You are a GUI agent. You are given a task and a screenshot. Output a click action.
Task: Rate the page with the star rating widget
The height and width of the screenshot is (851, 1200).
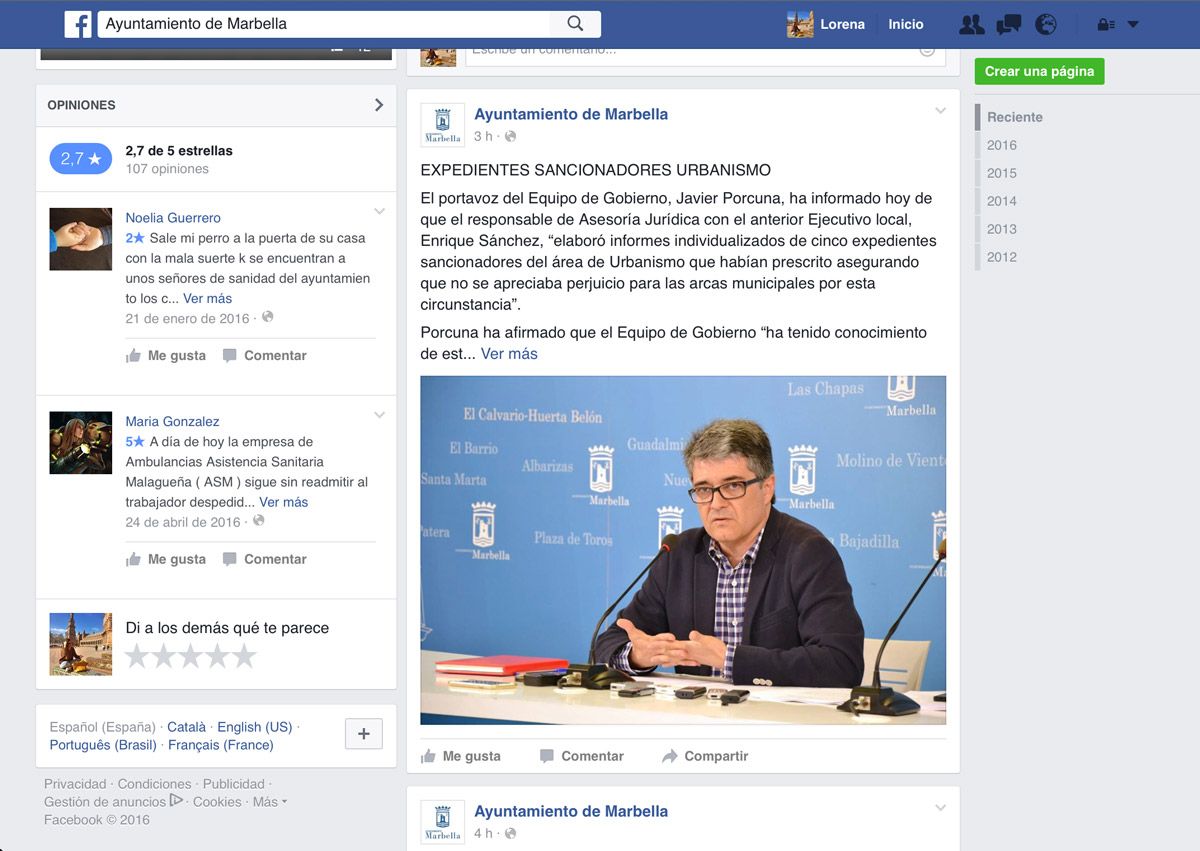[190, 657]
